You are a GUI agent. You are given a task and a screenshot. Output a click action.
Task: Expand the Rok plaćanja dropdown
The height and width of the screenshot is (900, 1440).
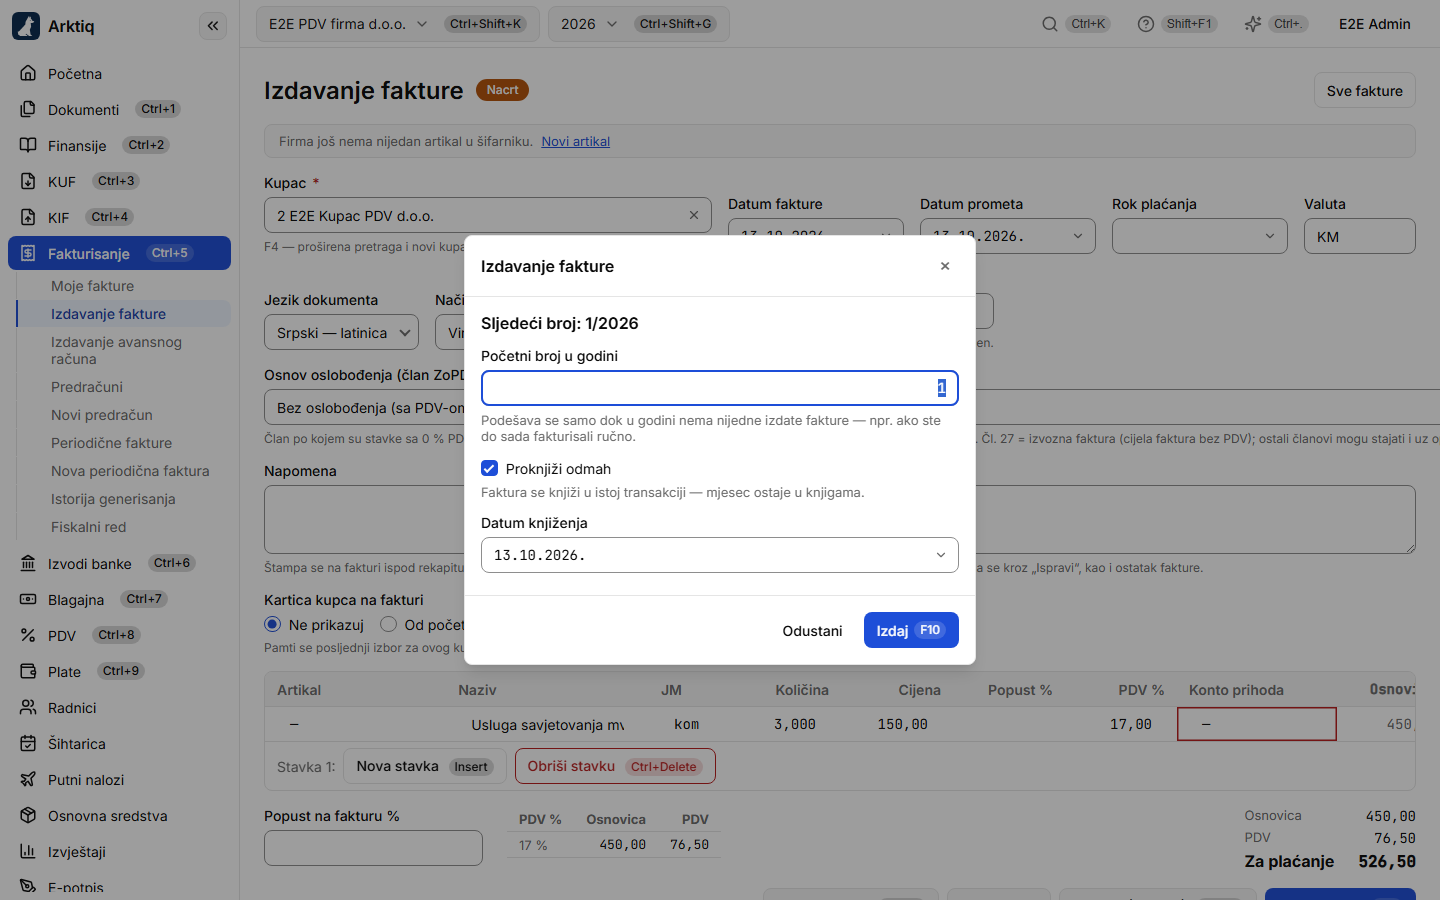click(1200, 236)
